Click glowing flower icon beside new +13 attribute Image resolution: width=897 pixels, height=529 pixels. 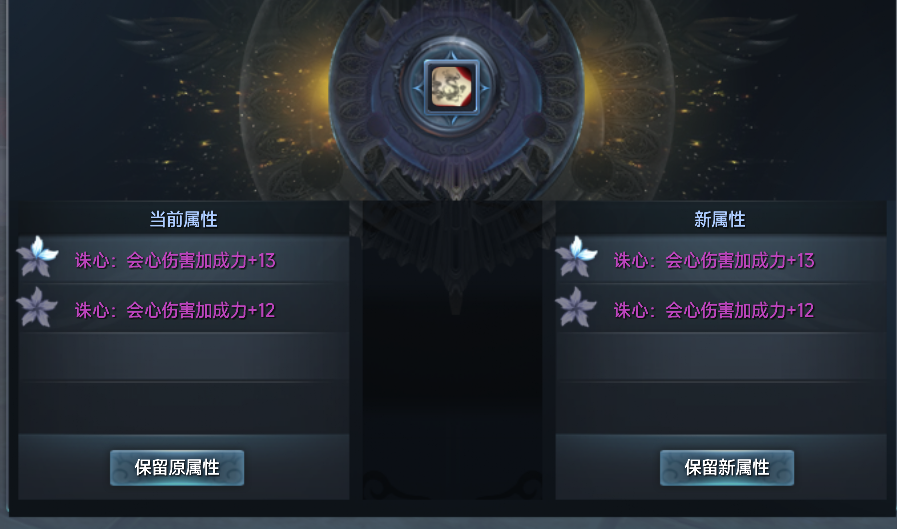[576, 257]
